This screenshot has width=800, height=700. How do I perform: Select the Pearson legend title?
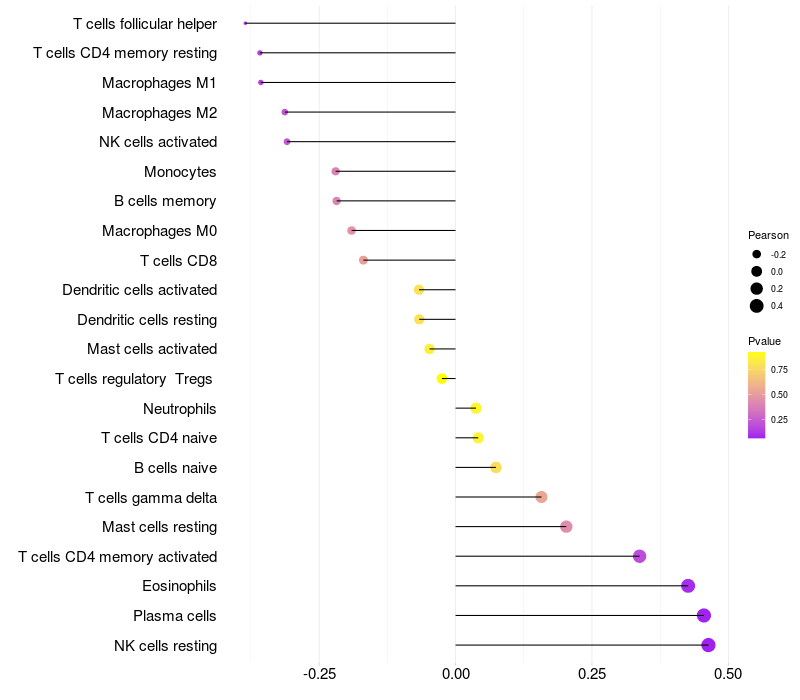[768, 235]
